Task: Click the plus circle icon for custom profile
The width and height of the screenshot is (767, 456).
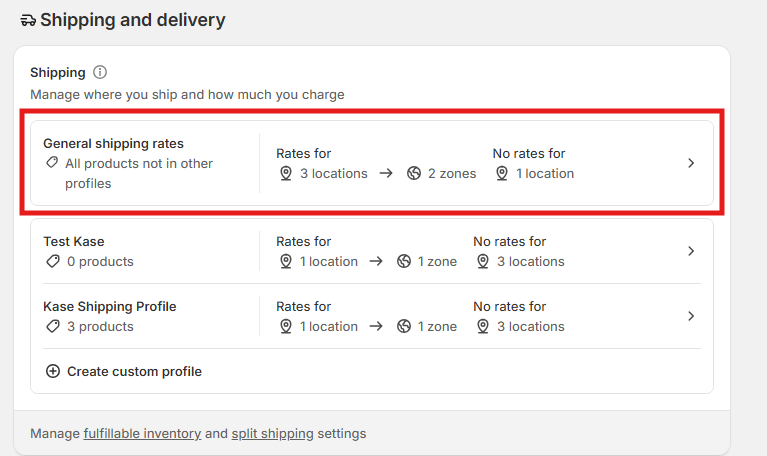Action: (53, 371)
